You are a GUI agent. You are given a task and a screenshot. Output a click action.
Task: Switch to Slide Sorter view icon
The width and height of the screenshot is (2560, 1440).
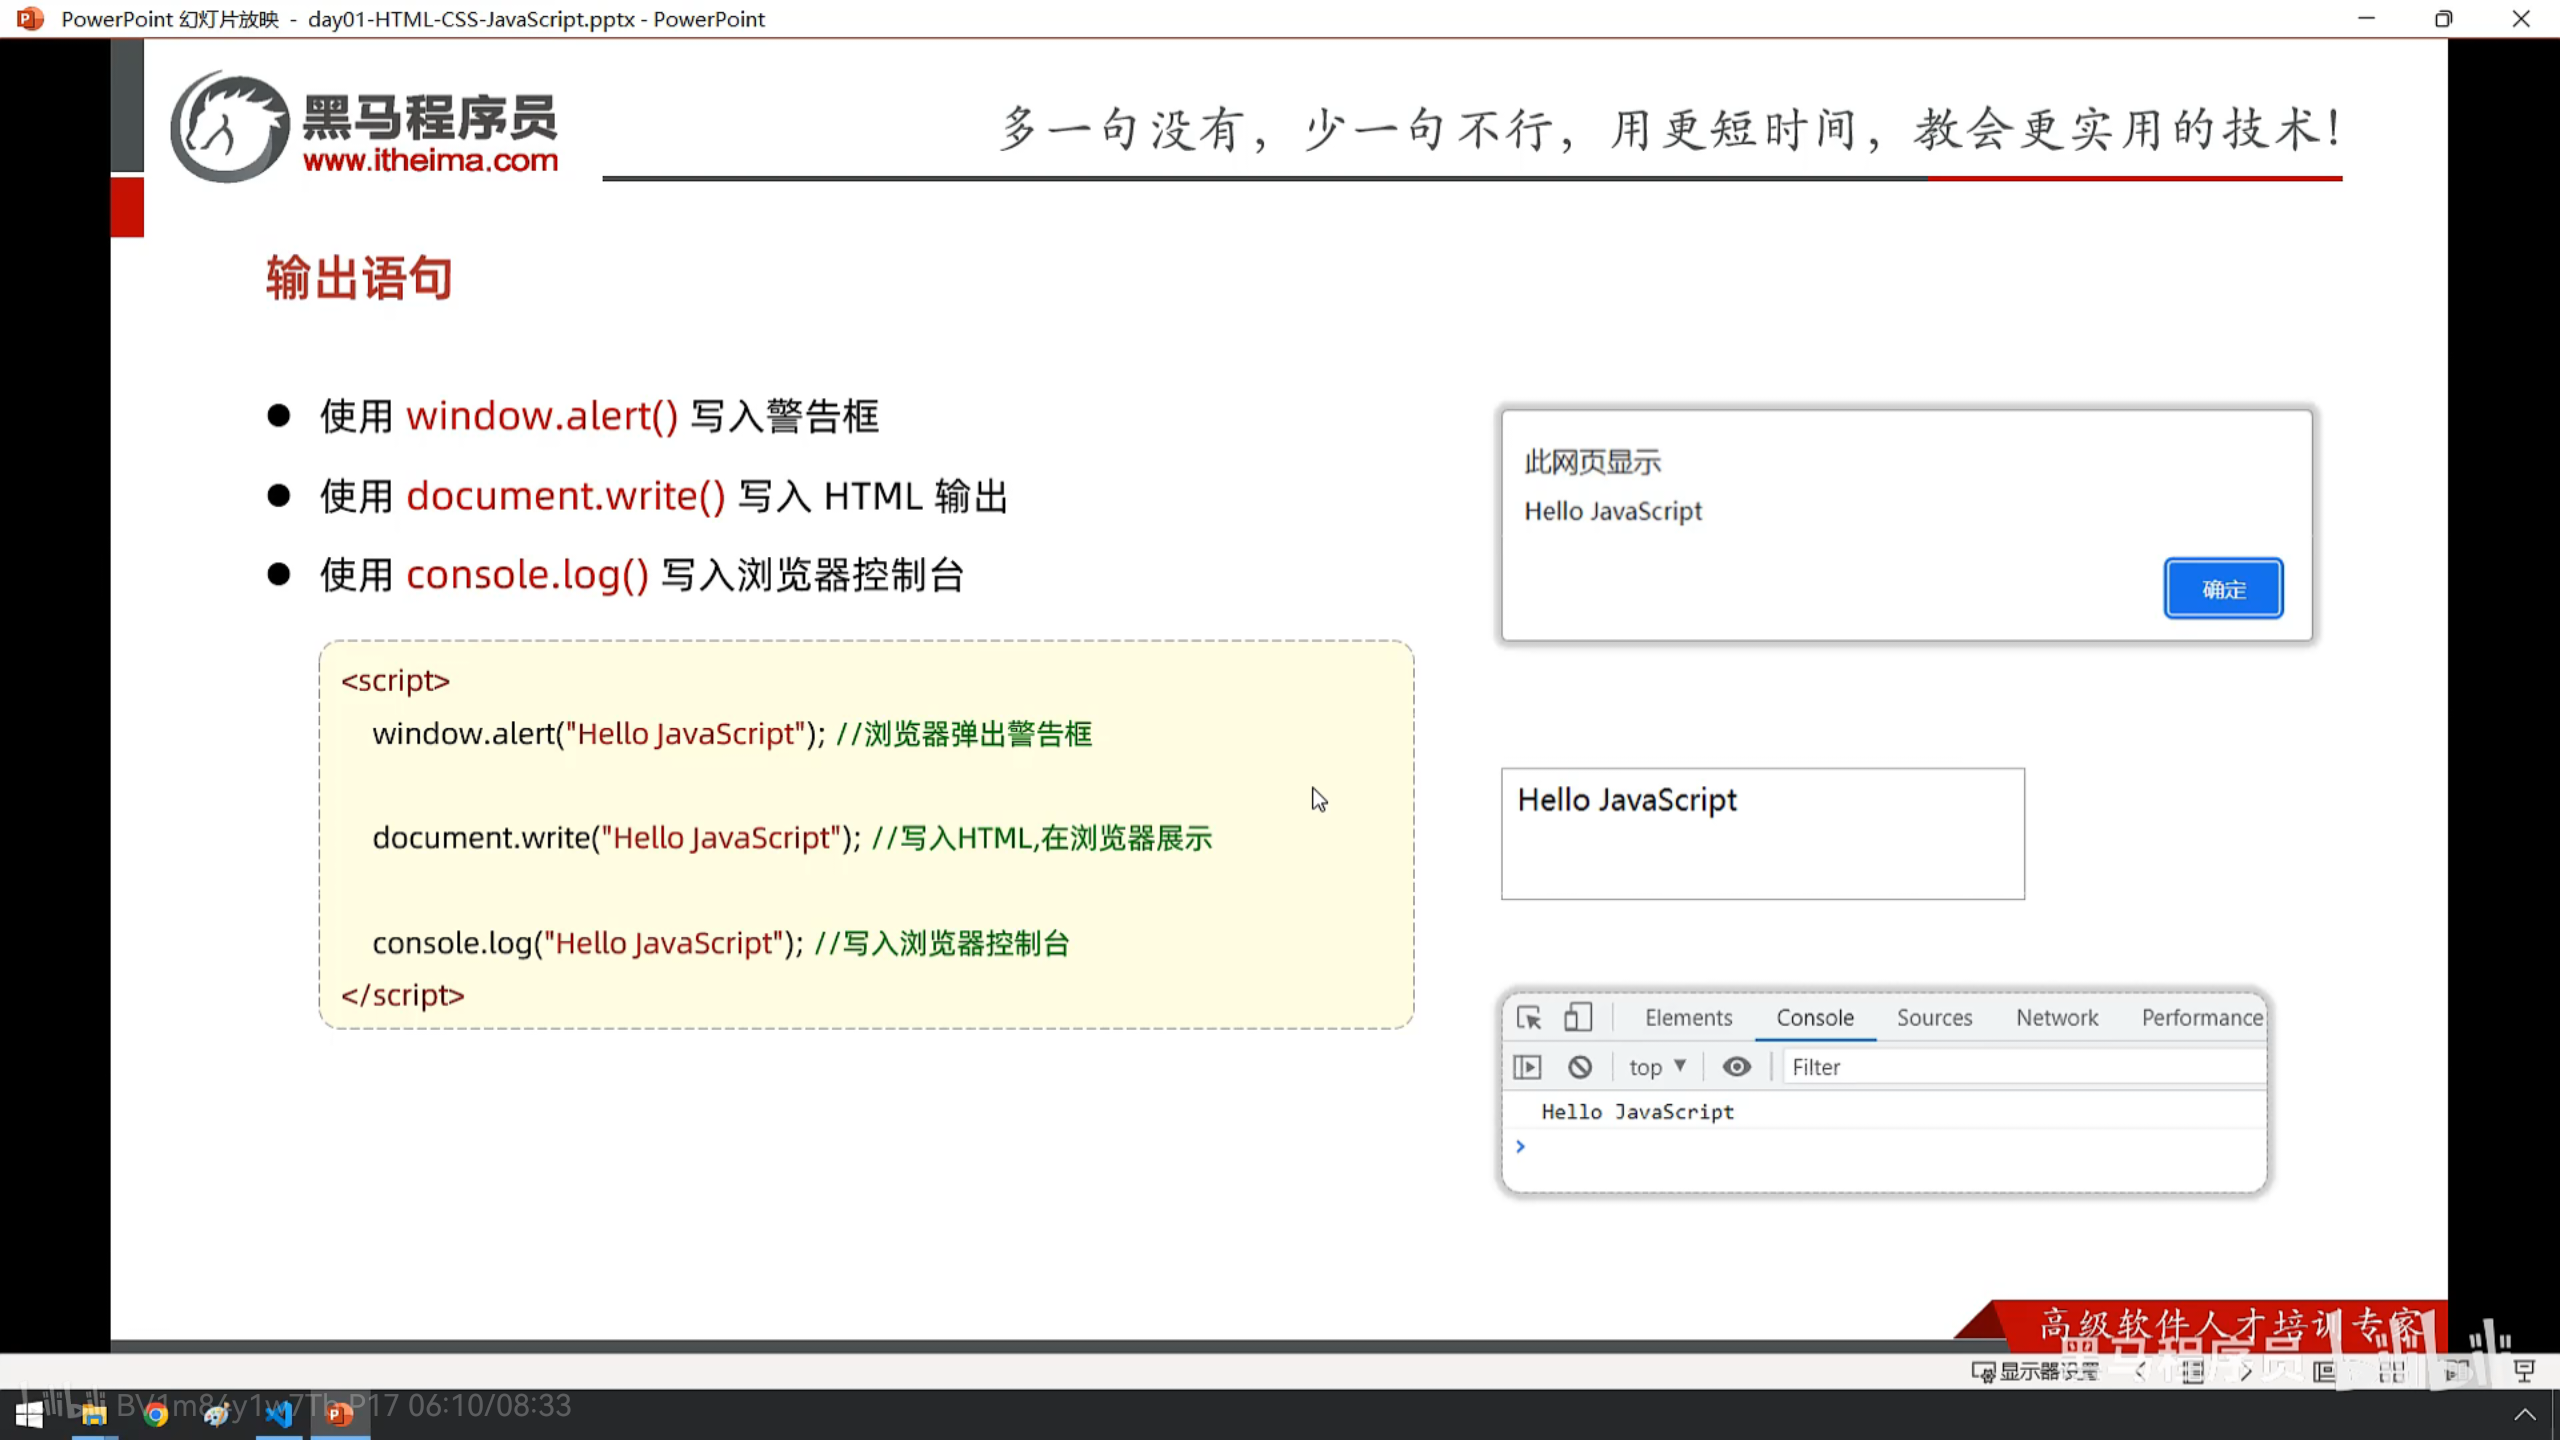[2392, 1371]
